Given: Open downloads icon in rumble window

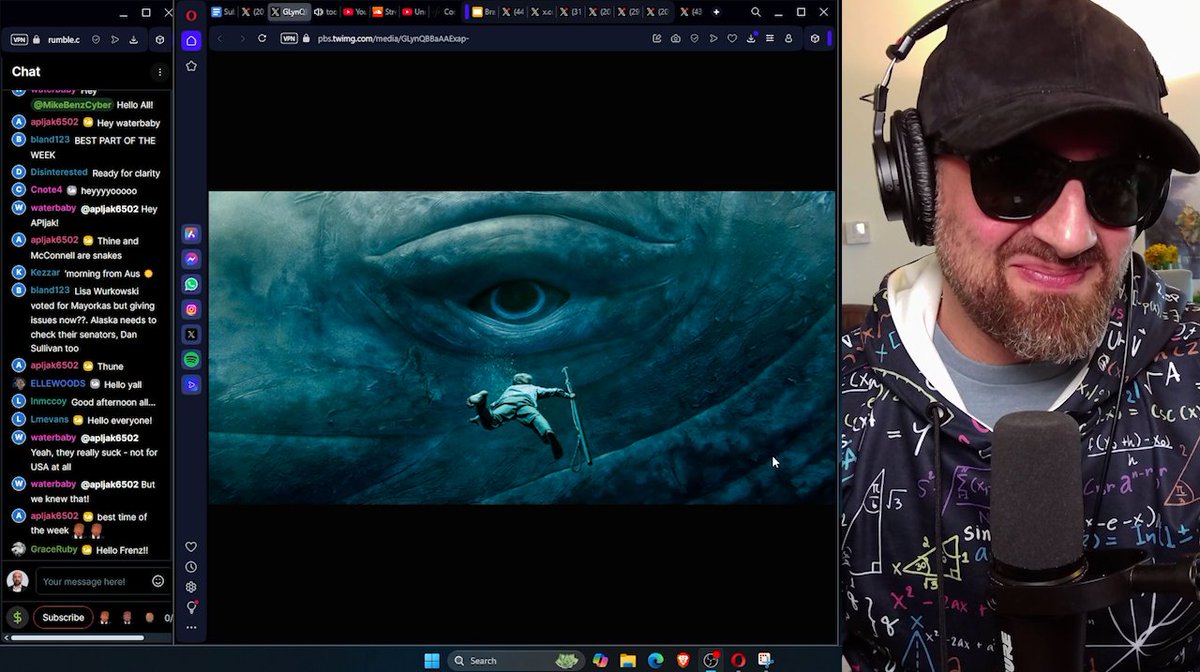Looking at the screenshot, I should tap(133, 40).
